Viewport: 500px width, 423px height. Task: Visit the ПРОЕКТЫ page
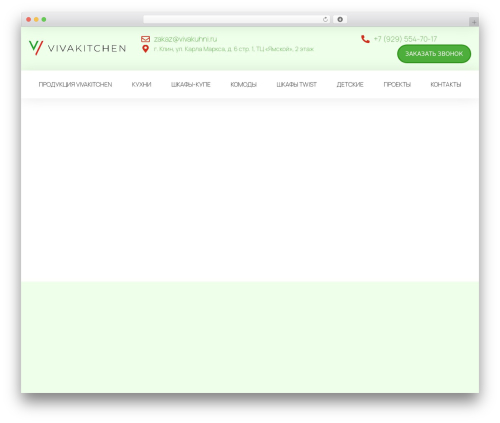[397, 85]
